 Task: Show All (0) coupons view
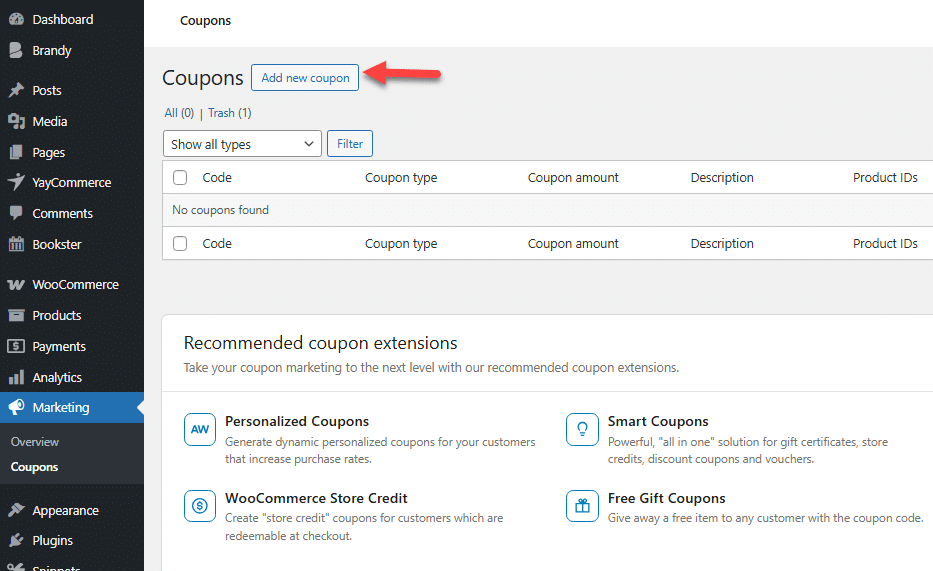(x=179, y=113)
